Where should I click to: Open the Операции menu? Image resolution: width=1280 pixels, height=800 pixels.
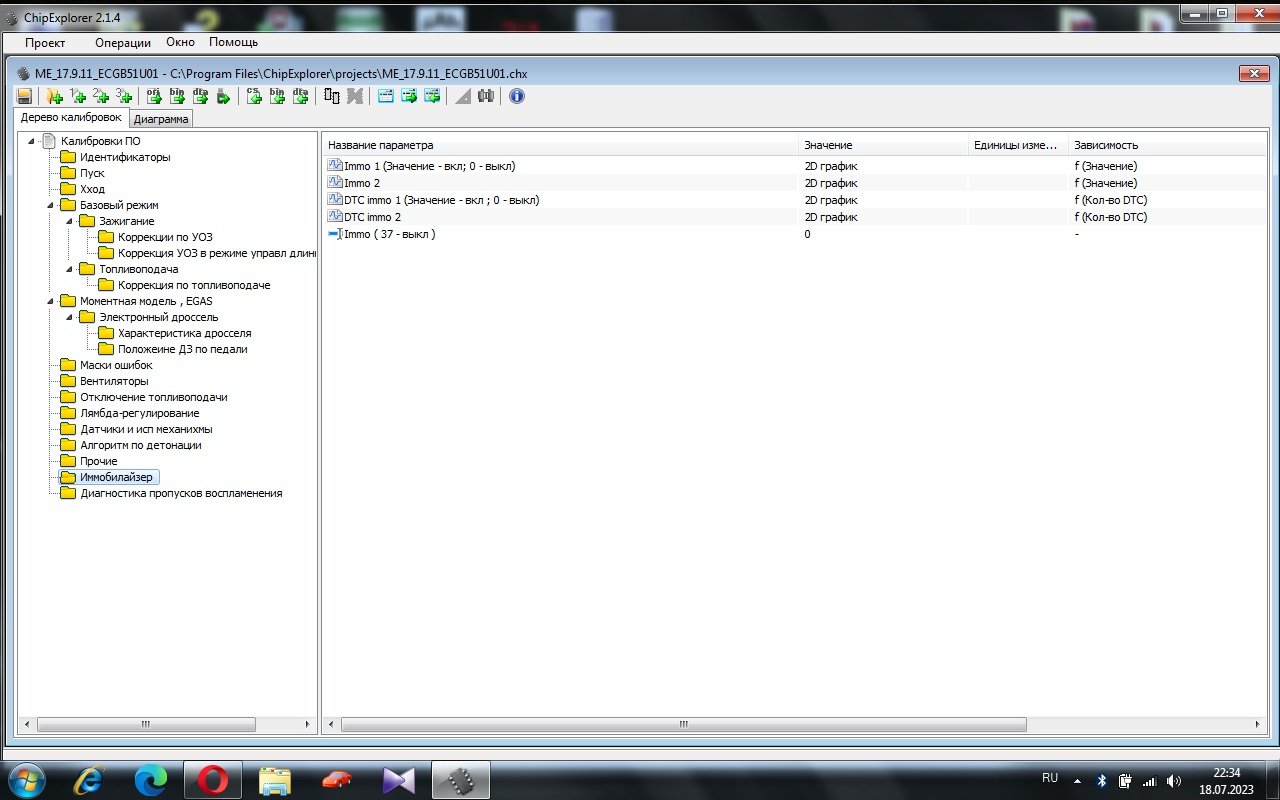tap(122, 42)
